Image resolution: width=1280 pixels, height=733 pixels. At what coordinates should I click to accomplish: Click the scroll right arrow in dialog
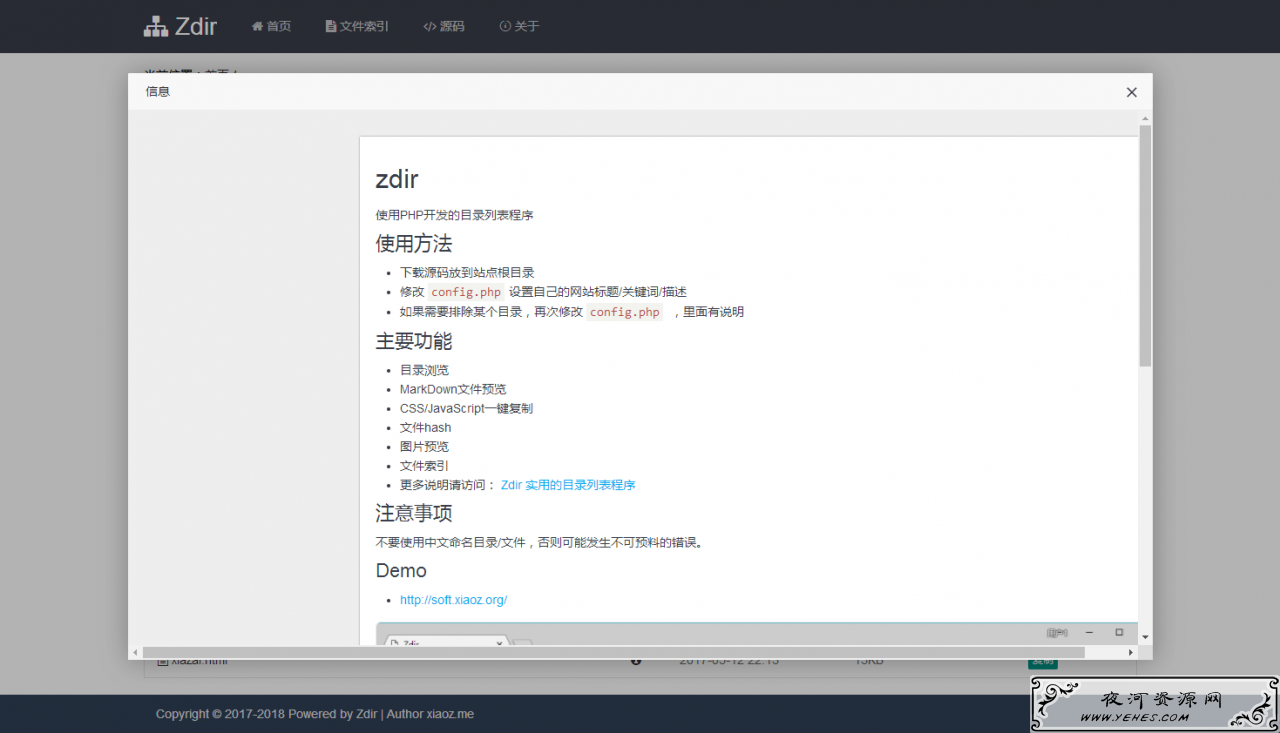point(1131,652)
